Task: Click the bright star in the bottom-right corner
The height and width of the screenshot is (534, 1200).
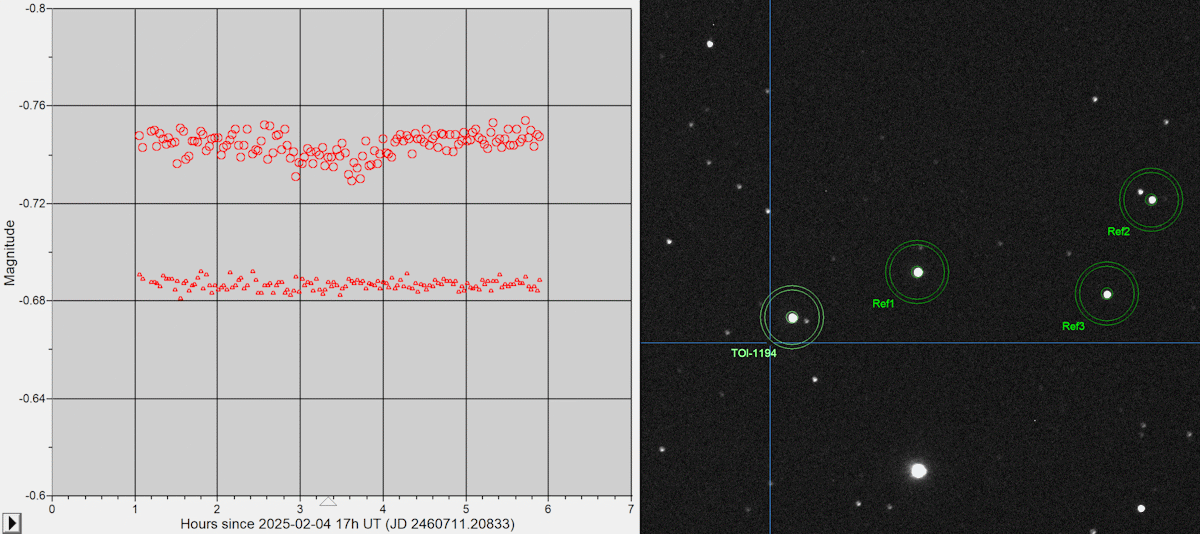Action: point(1141,508)
